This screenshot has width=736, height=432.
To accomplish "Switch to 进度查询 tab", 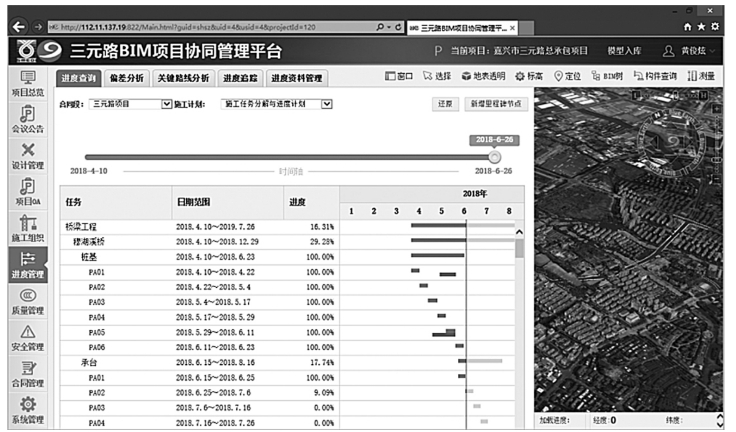I will (78, 78).
